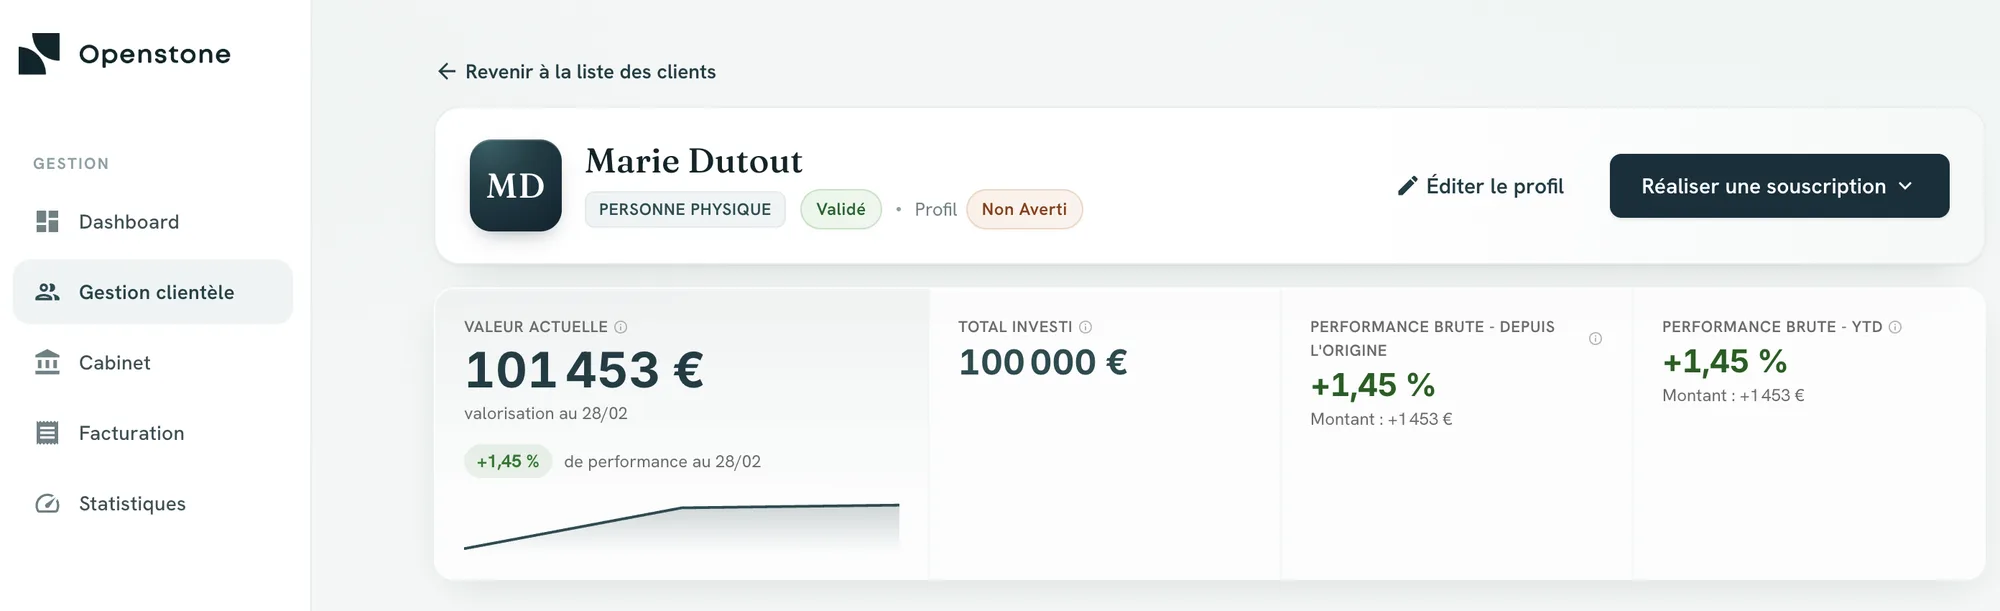Viewport: 2000px width, 611px height.
Task: Click the pencil edit icon
Action: click(1407, 186)
